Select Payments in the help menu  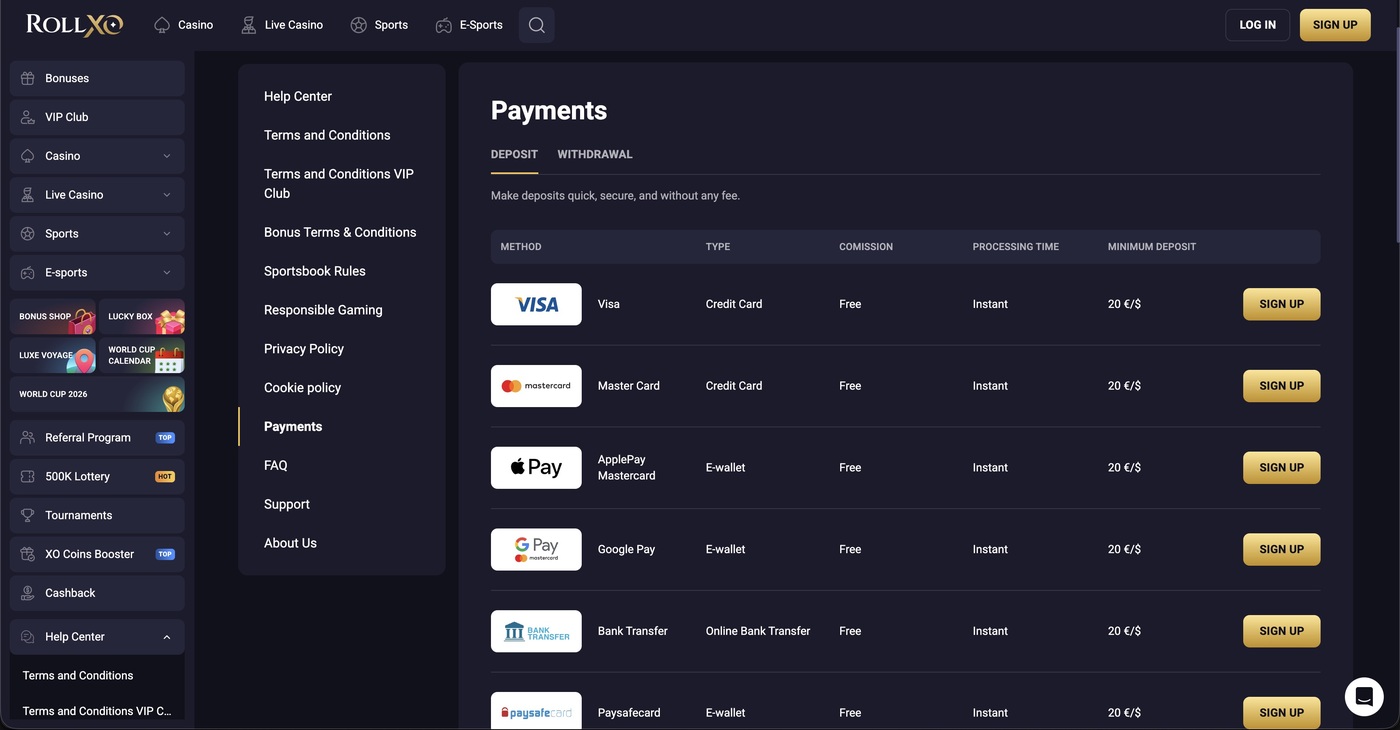click(x=293, y=427)
